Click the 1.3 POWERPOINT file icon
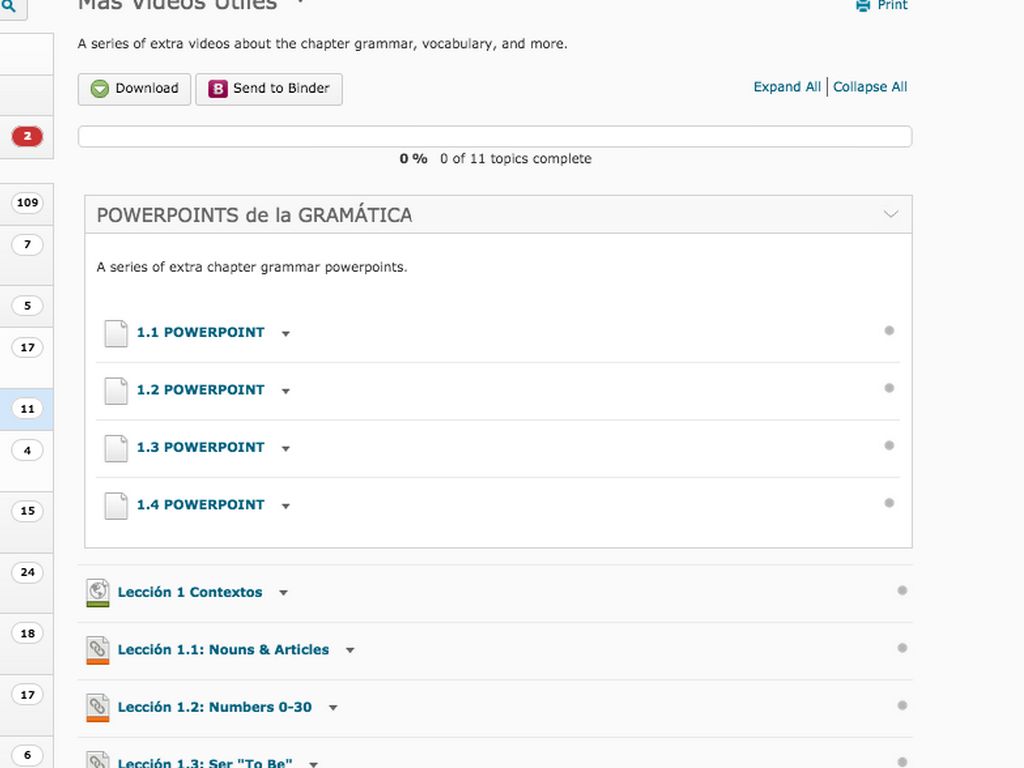This screenshot has width=1024, height=768. pos(116,448)
